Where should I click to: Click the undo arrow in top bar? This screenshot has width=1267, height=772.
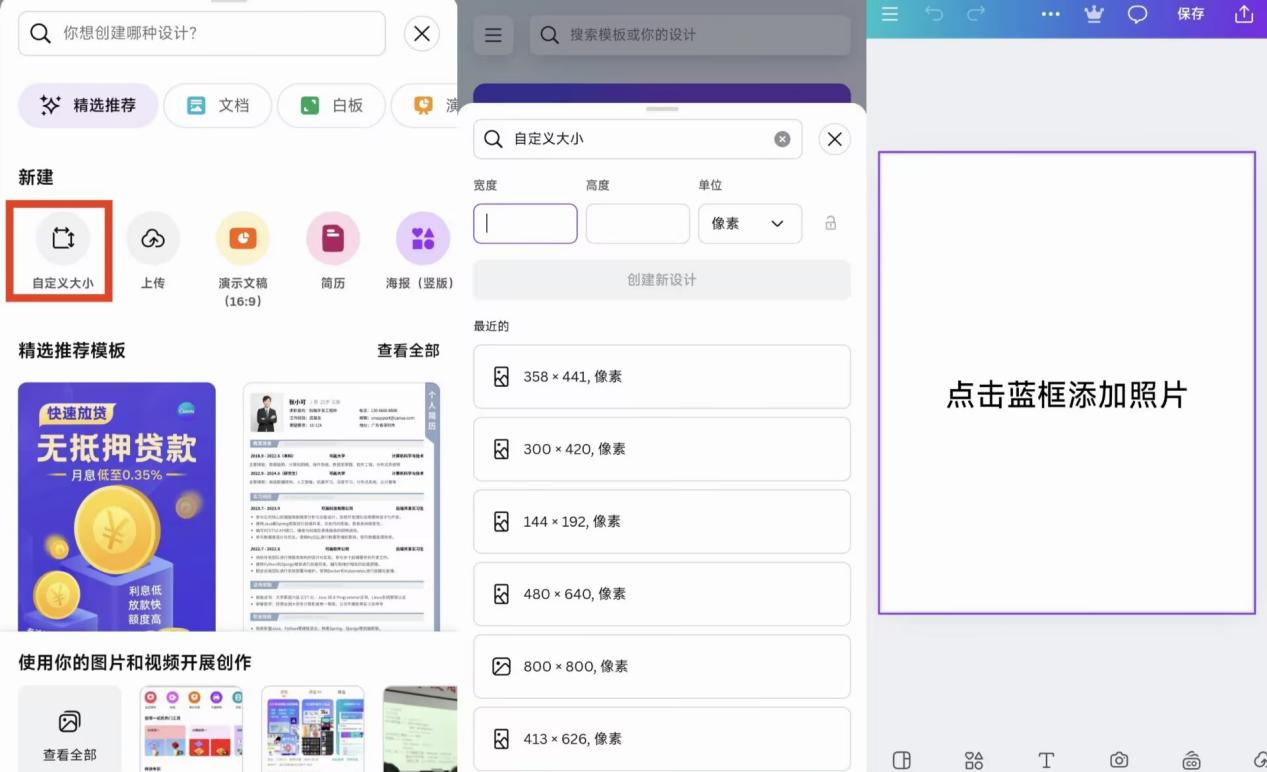click(936, 15)
